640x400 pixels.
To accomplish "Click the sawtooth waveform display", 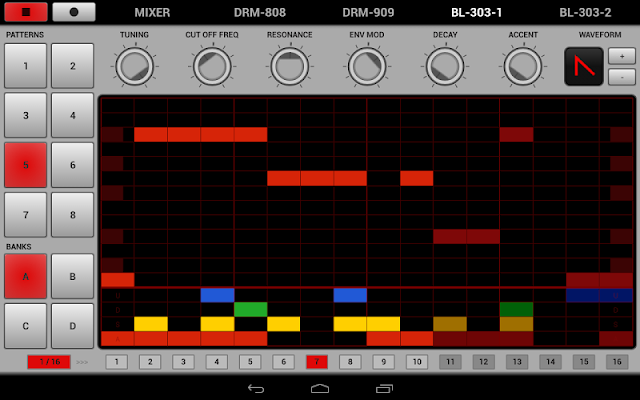I will point(584,67).
